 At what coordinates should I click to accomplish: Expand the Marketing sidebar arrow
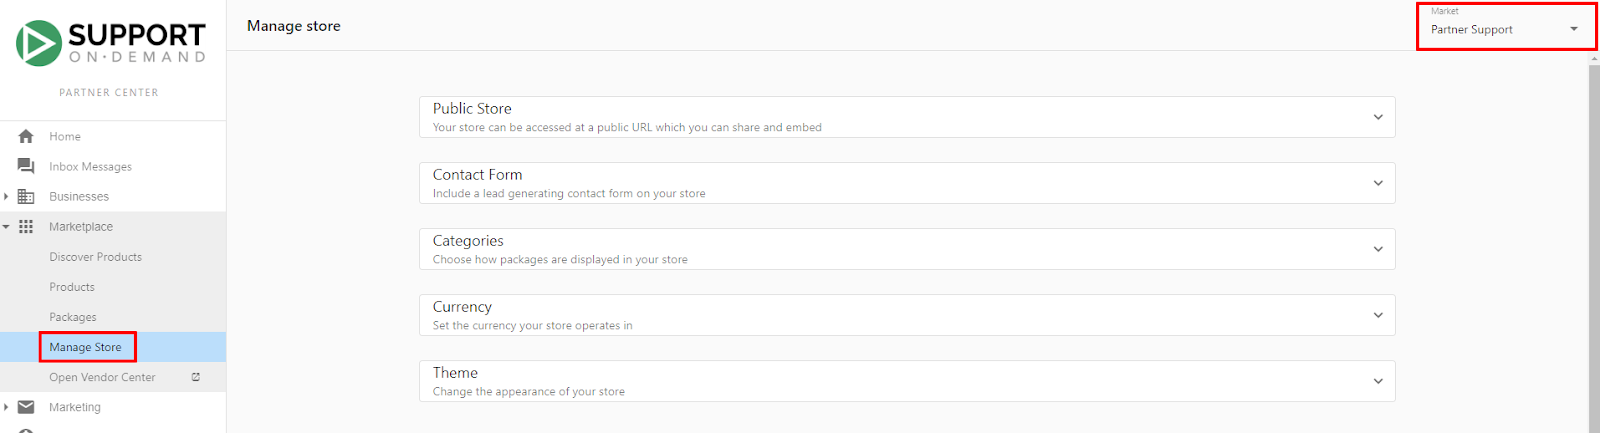click(6, 407)
